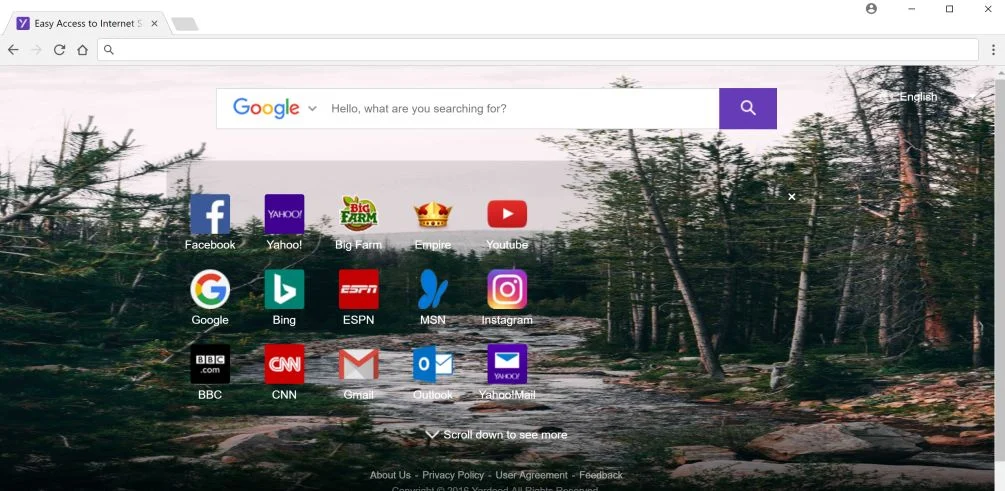Open the Outlook shortcut icon
Viewport: 1005px width, 491px height.
click(433, 364)
